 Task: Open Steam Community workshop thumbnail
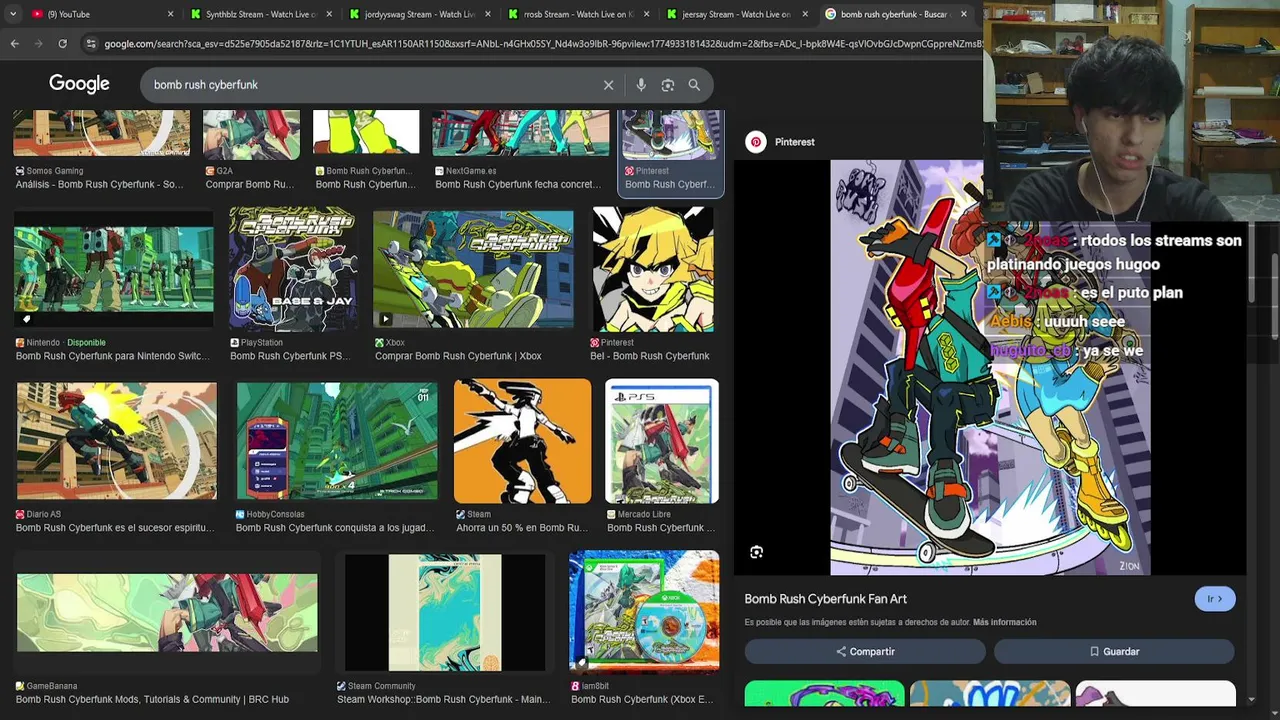[x=445, y=612]
